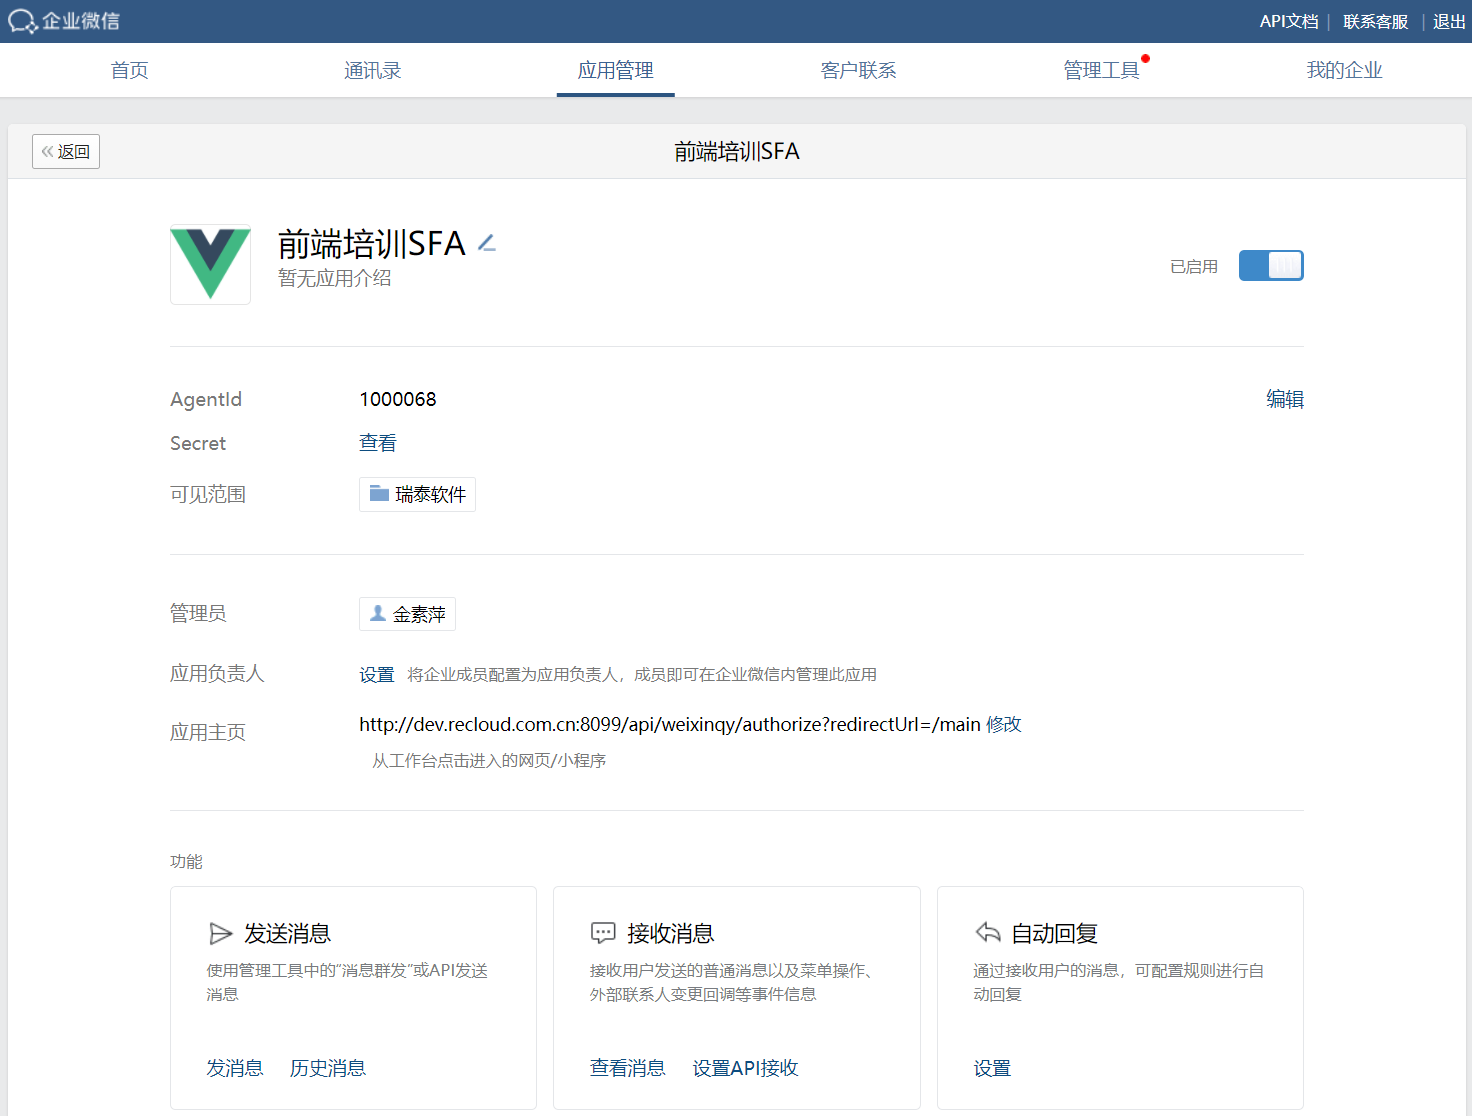Click the red notification dot on 管理工具
The image size is (1472, 1116).
pos(1145,58)
